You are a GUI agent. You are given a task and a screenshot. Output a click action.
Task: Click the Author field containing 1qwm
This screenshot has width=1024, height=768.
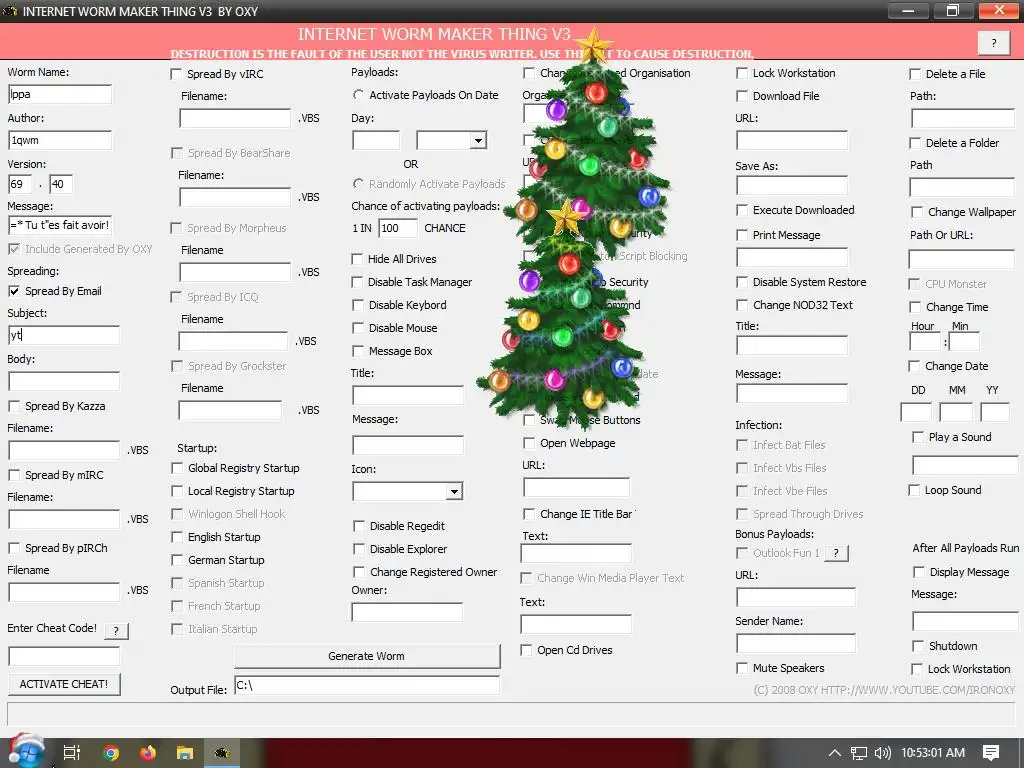[x=60, y=140]
